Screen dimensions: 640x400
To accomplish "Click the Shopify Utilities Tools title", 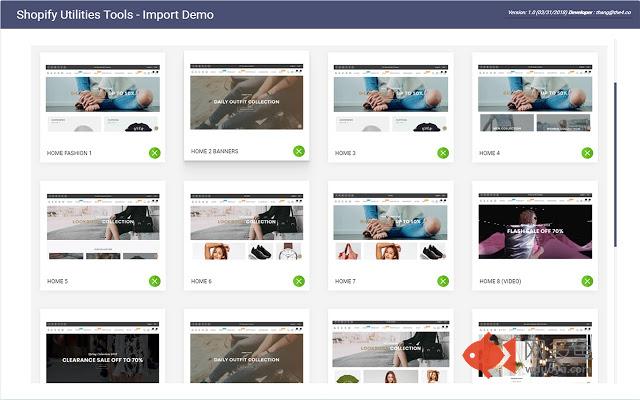I will click(114, 14).
